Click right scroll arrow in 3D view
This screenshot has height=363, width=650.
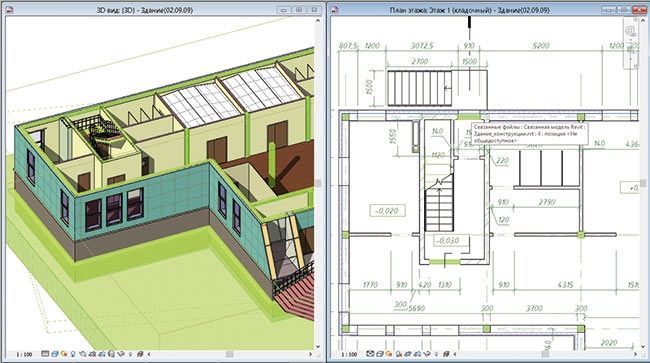coord(310,354)
